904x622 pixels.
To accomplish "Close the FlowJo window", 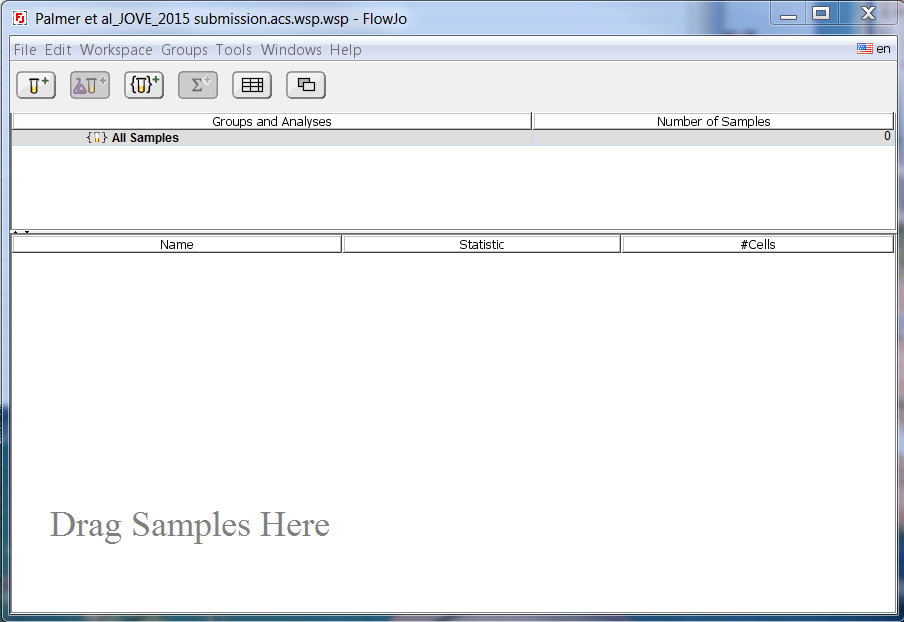I will [x=868, y=14].
